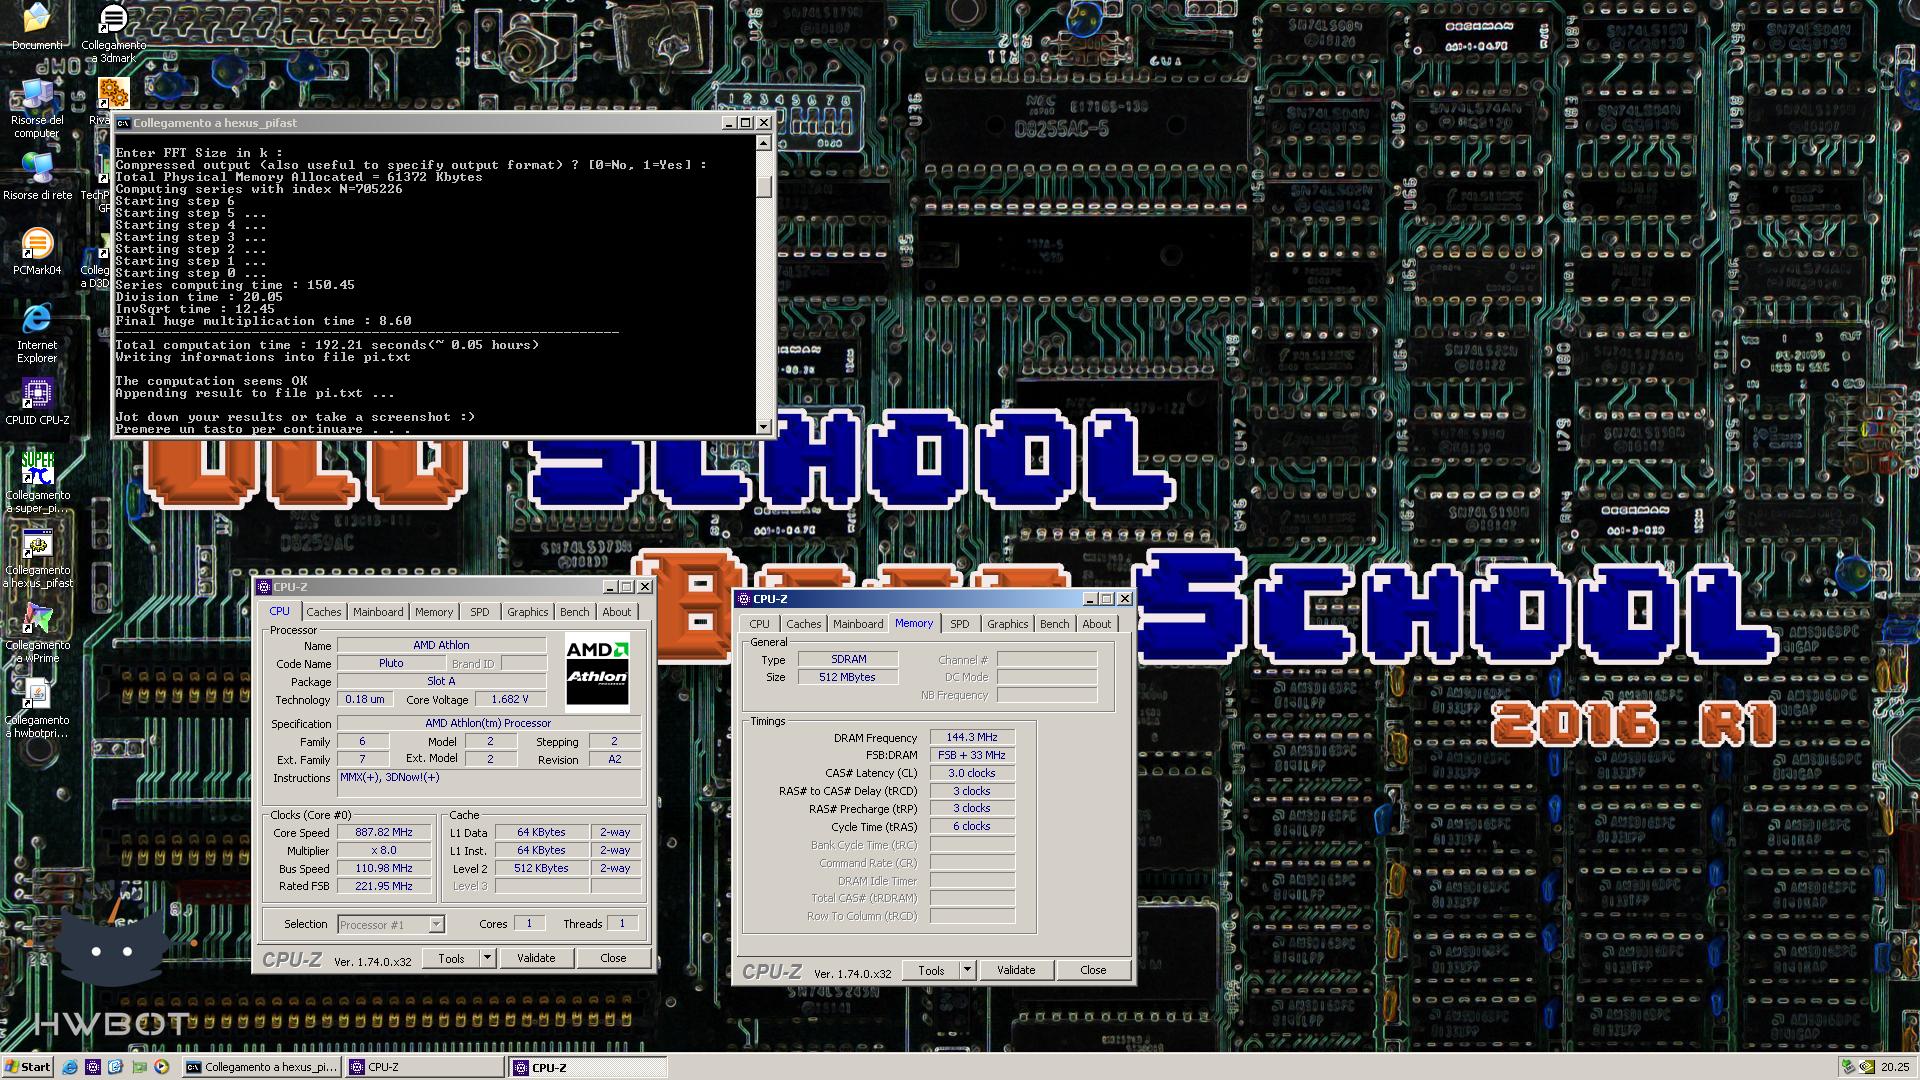Switch to hexus_pifast console taskbar button
Image resolution: width=1920 pixels, height=1080 pixels.
(x=262, y=1067)
